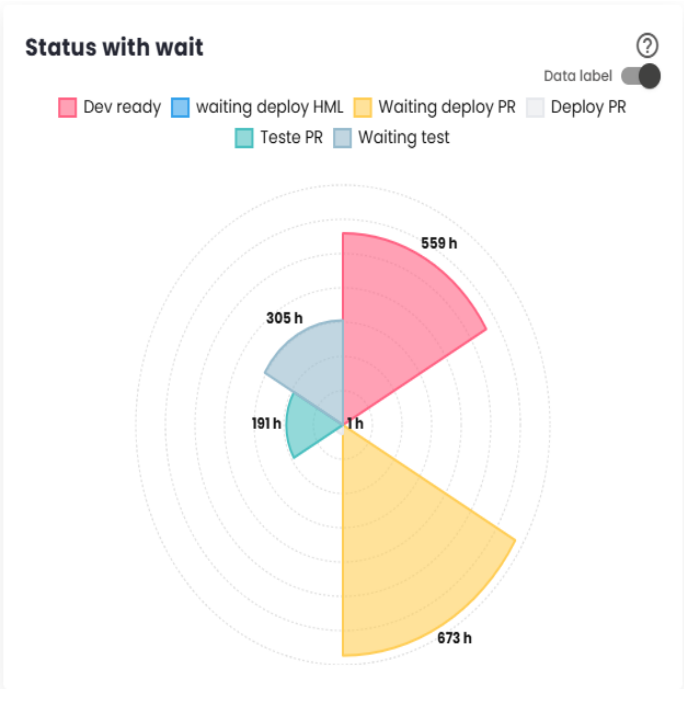The width and height of the screenshot is (684, 702).
Task: Click the help question mark icon
Action: [x=648, y=45]
